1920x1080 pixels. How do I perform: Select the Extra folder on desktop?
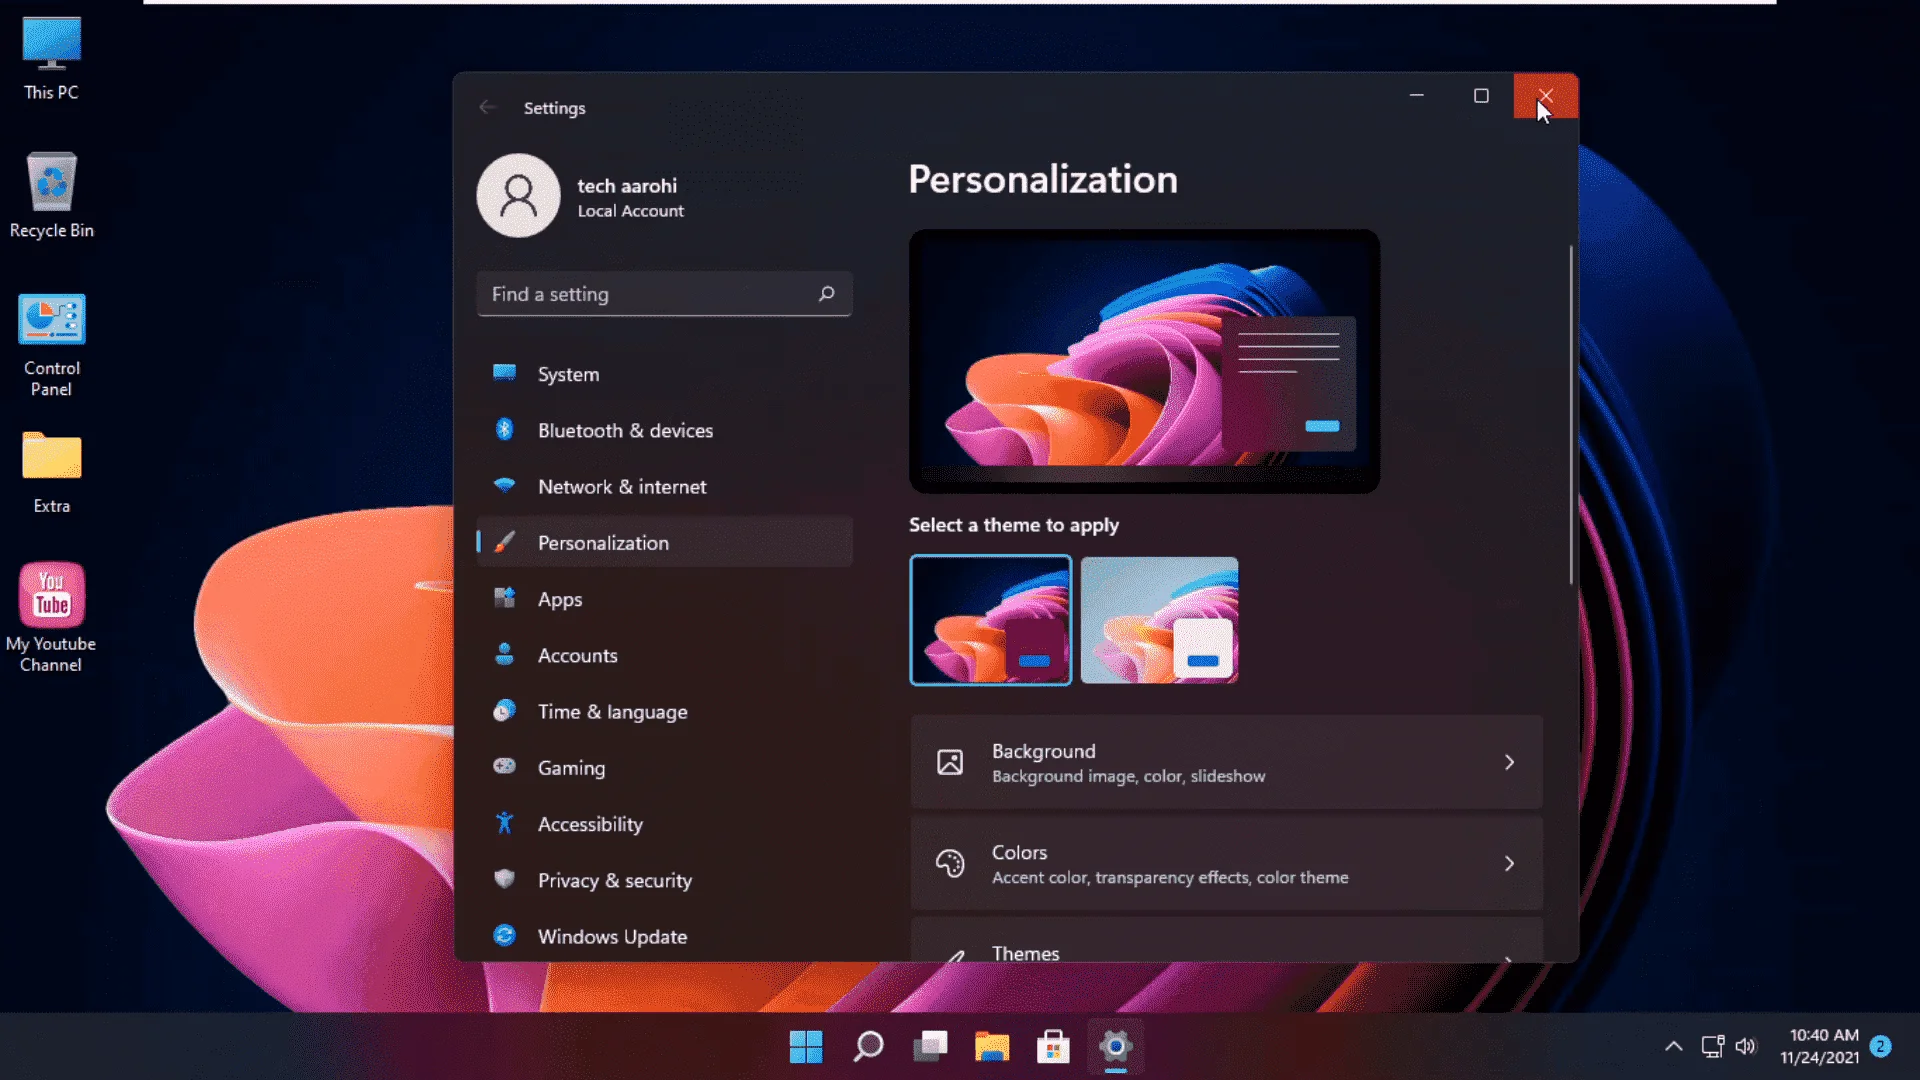(51, 472)
